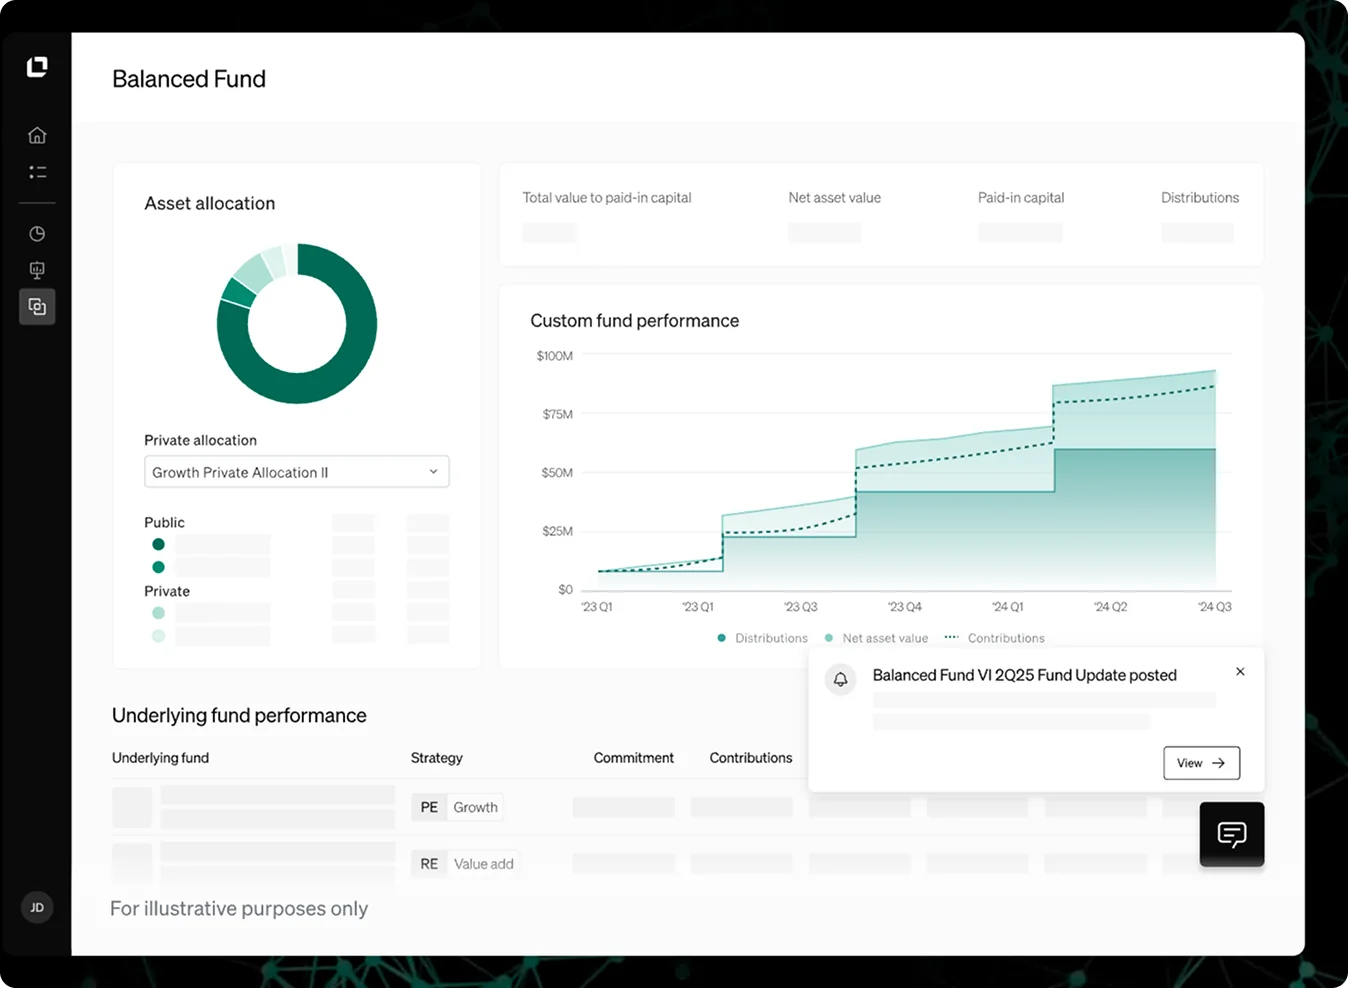Click the $100M axis label
This screenshot has width=1348, height=988.
[555, 356]
